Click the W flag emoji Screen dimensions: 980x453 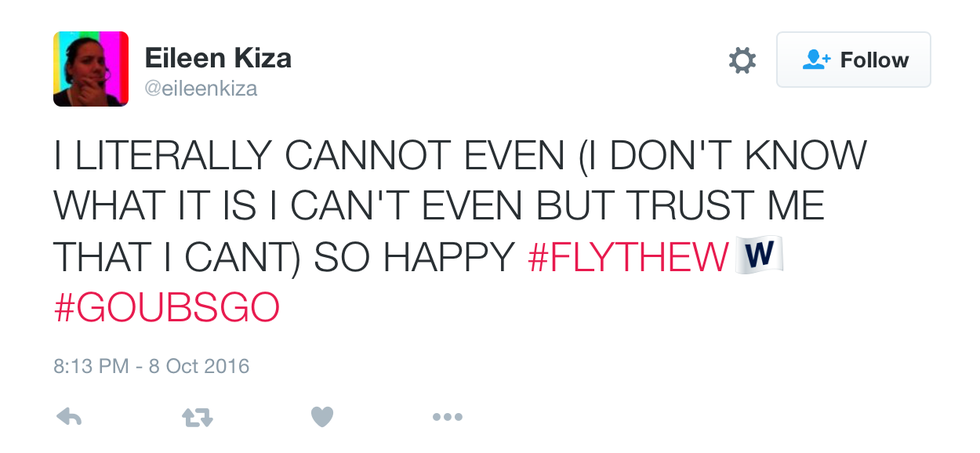point(759,257)
